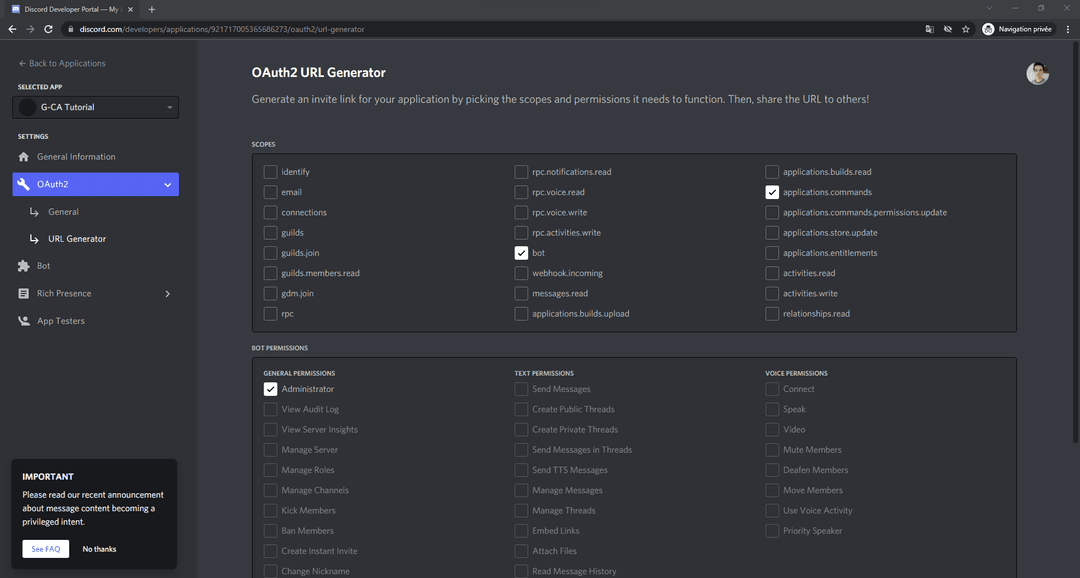Enable the guilds scope checkbox

(x=270, y=233)
